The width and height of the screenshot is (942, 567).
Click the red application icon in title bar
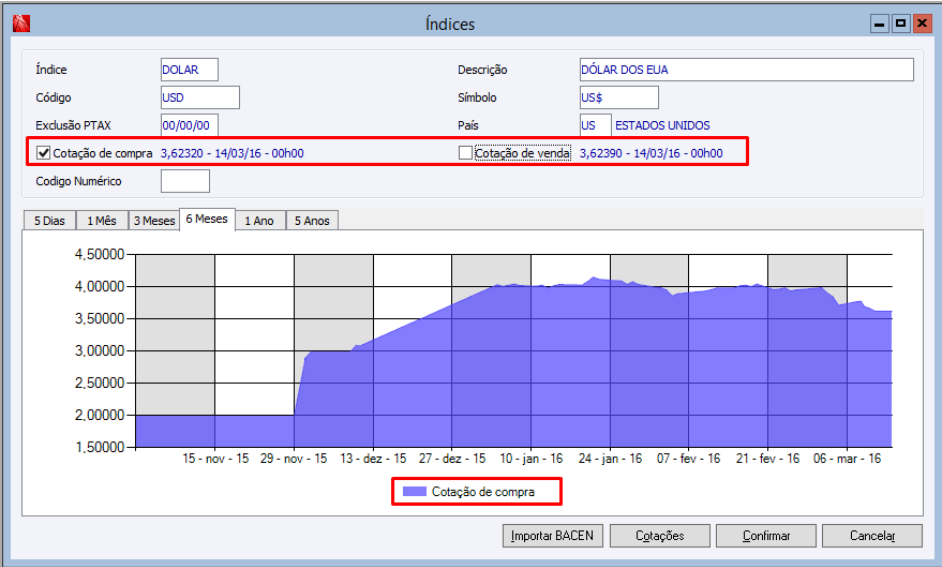pos(21,23)
